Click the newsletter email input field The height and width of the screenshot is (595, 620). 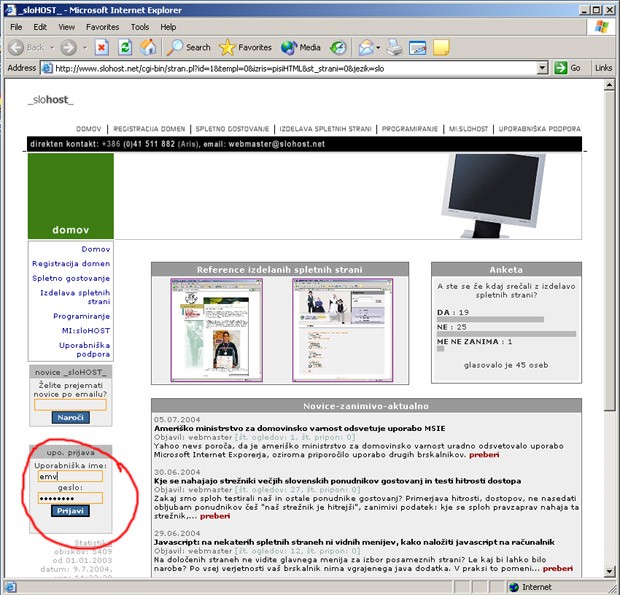click(70, 405)
